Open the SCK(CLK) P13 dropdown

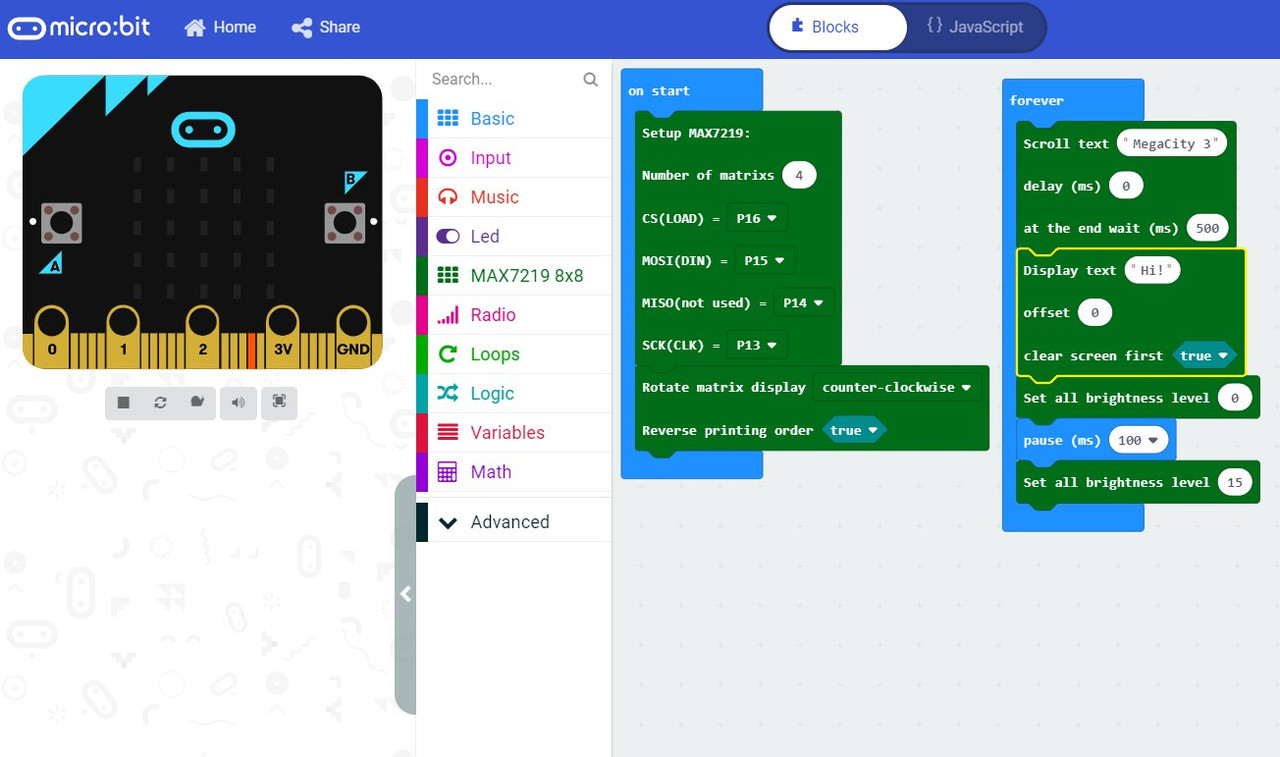click(x=757, y=345)
